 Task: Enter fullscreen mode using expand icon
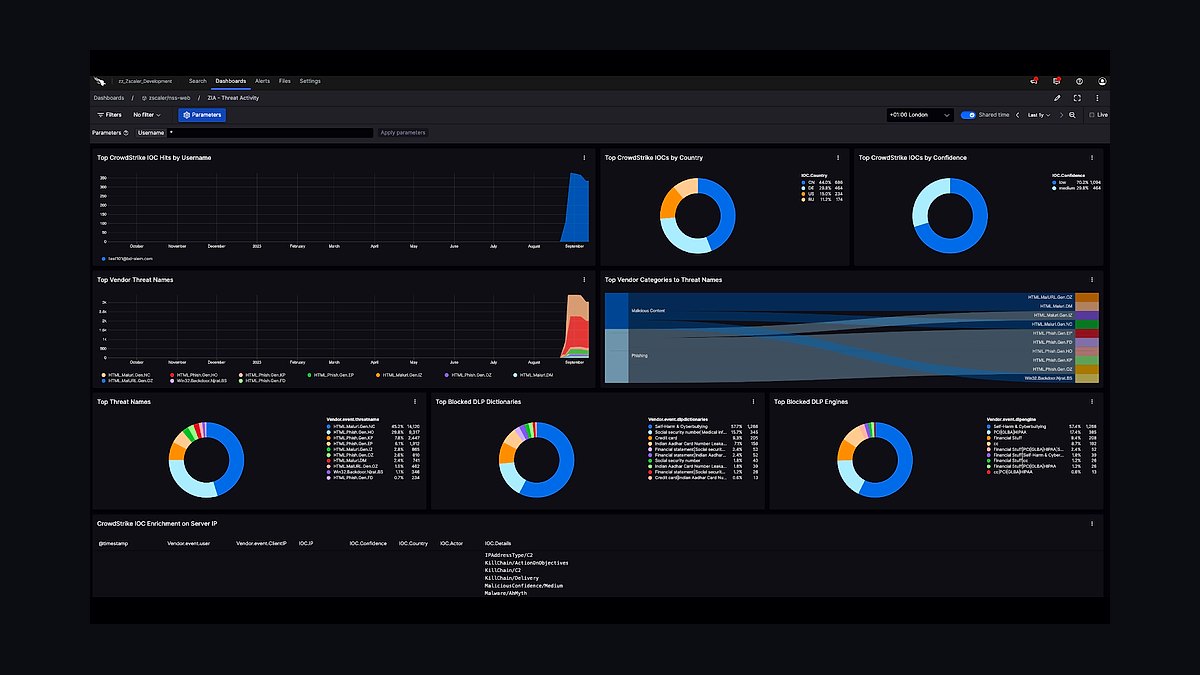tap(1077, 98)
